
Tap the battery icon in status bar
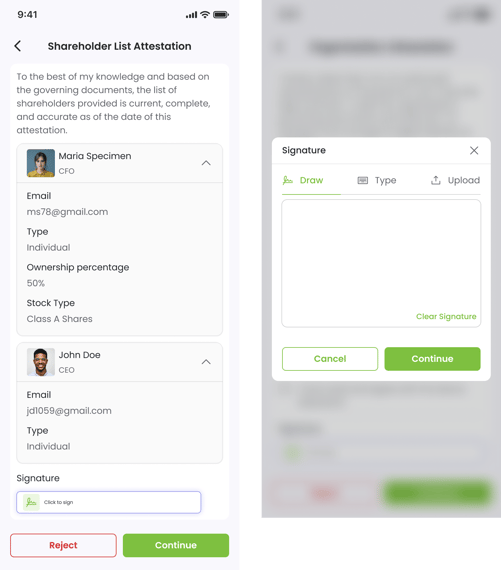point(221,15)
